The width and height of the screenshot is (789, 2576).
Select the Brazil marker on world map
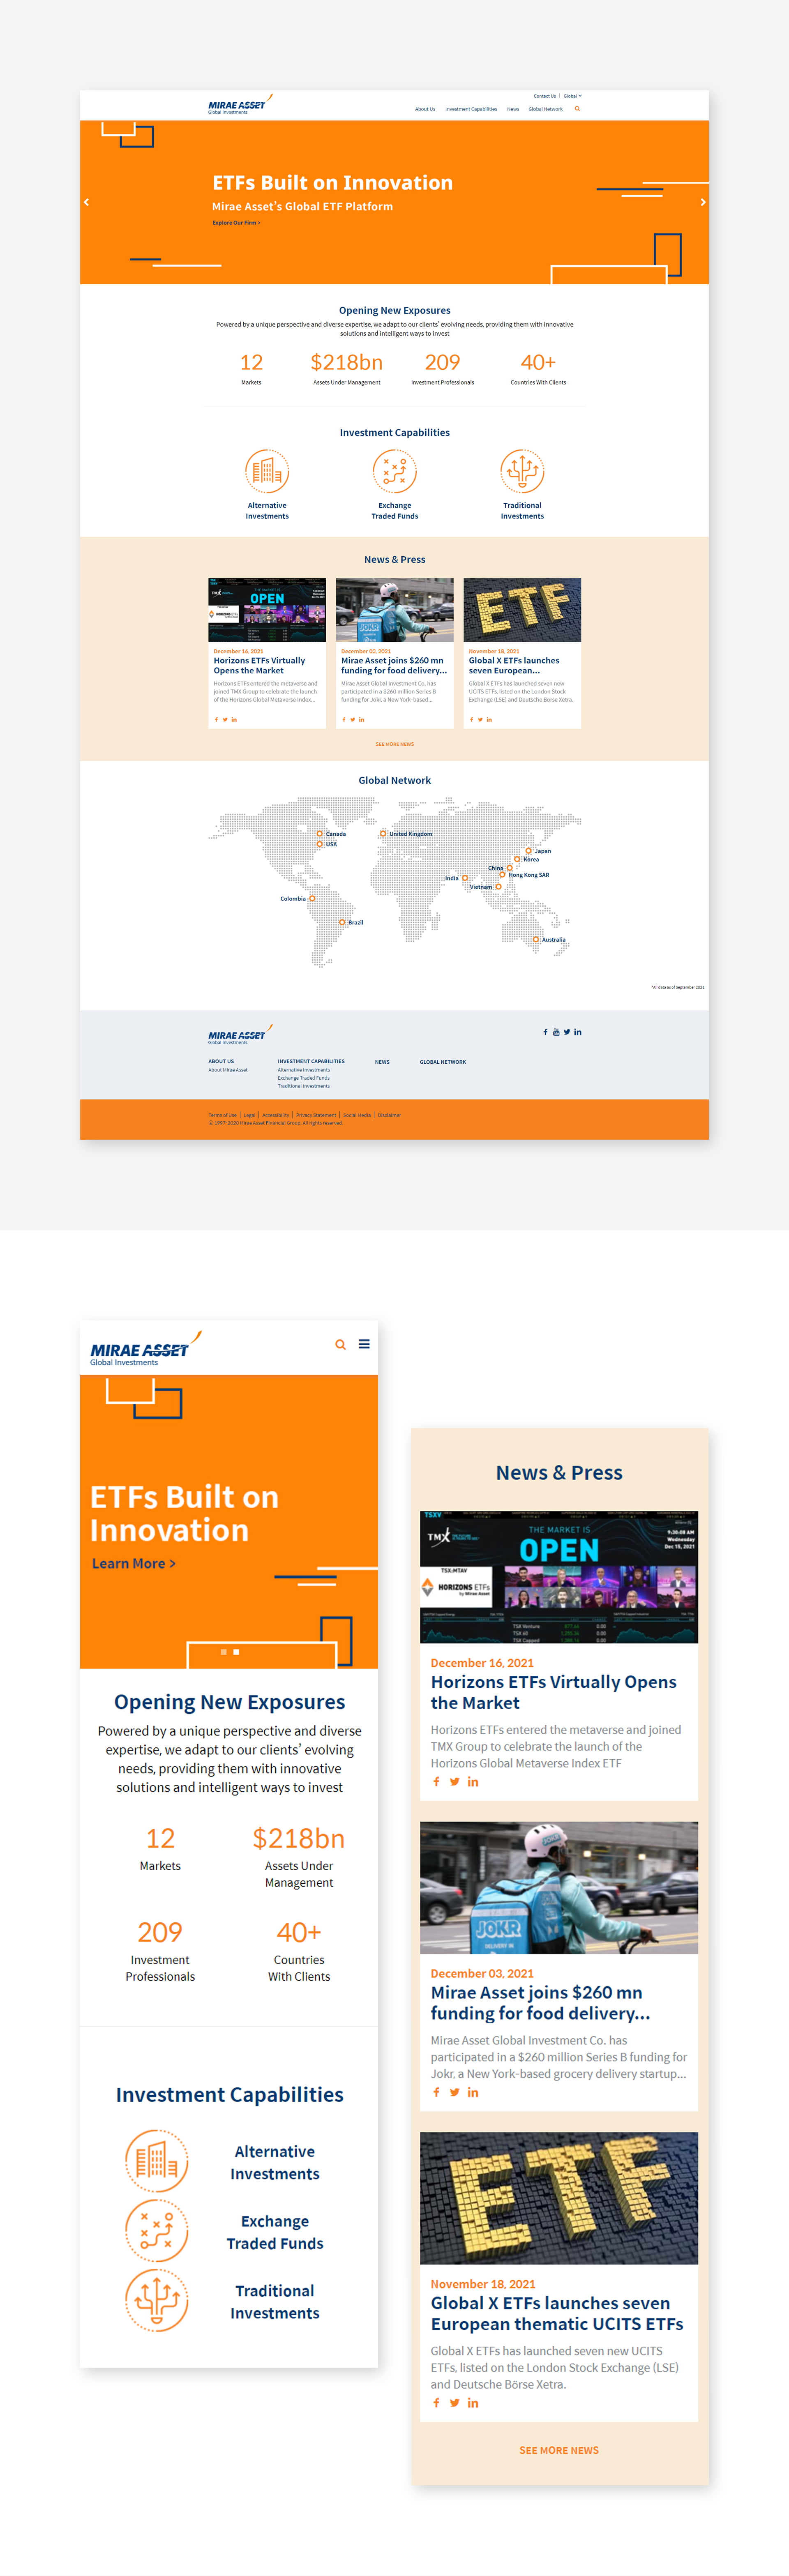(x=342, y=922)
